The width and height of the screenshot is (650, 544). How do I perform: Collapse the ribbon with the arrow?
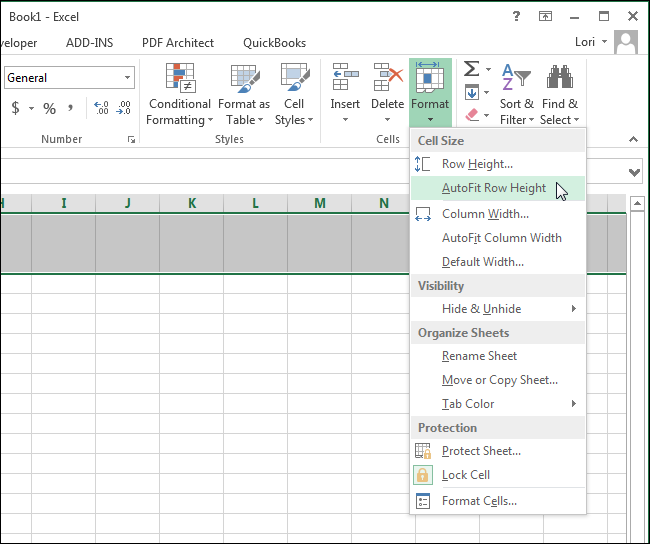coord(632,139)
